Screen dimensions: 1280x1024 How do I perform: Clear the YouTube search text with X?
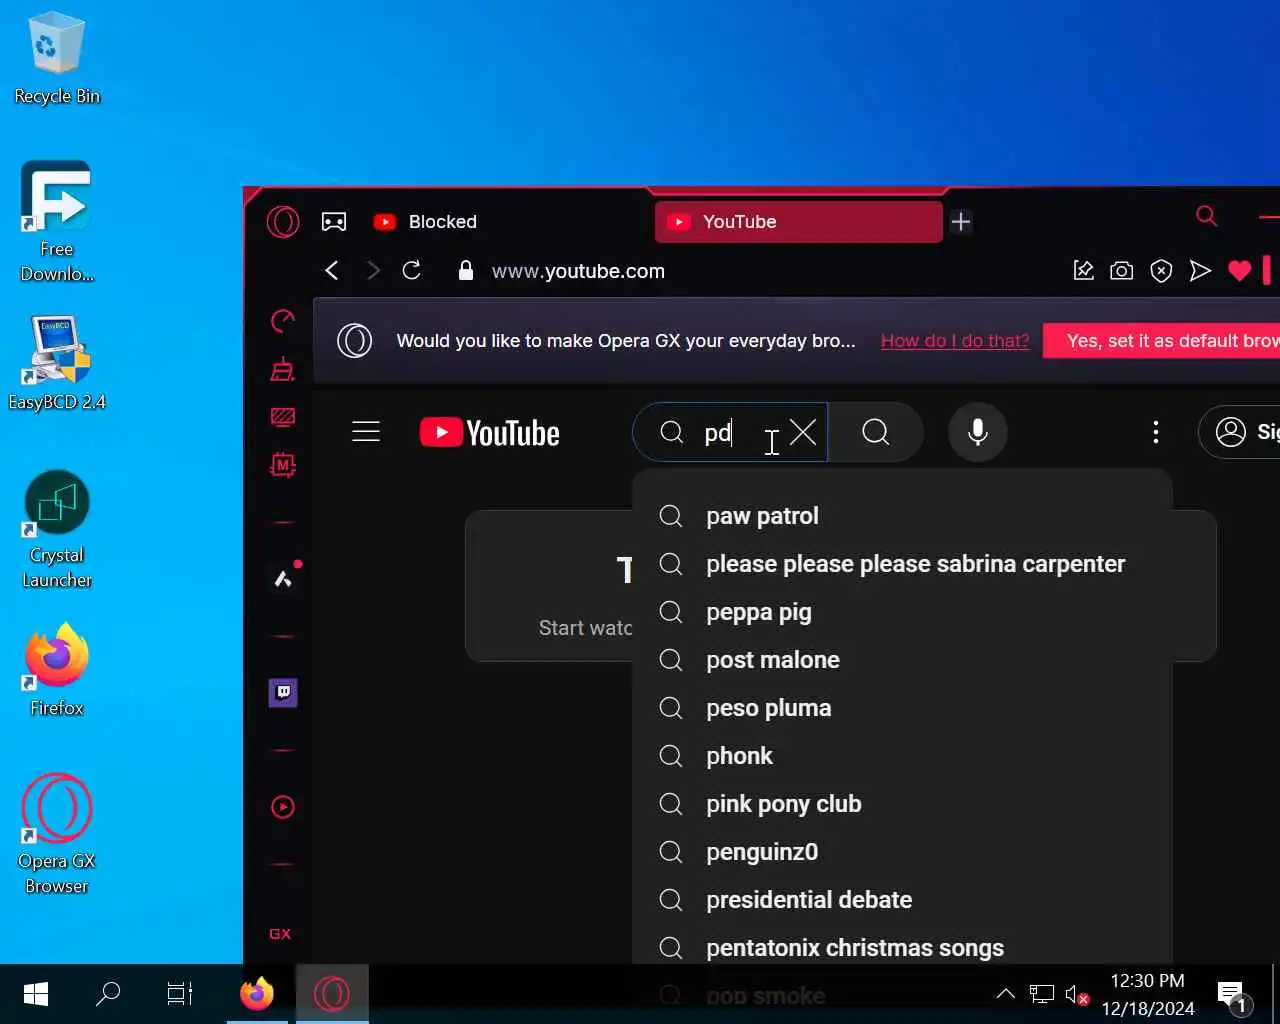pos(803,432)
